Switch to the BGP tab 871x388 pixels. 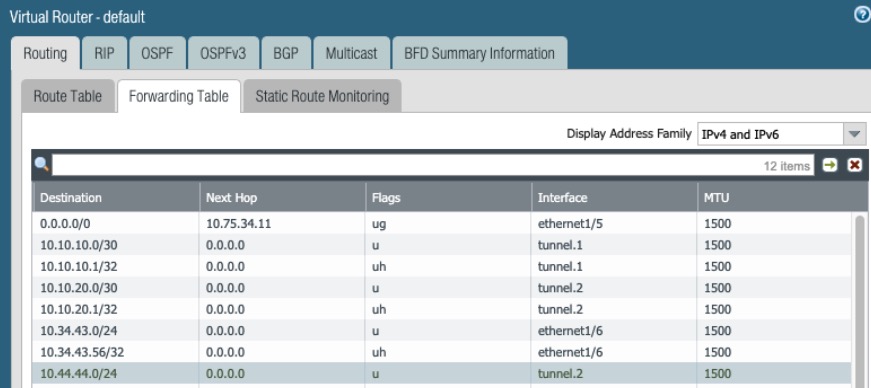pos(286,53)
